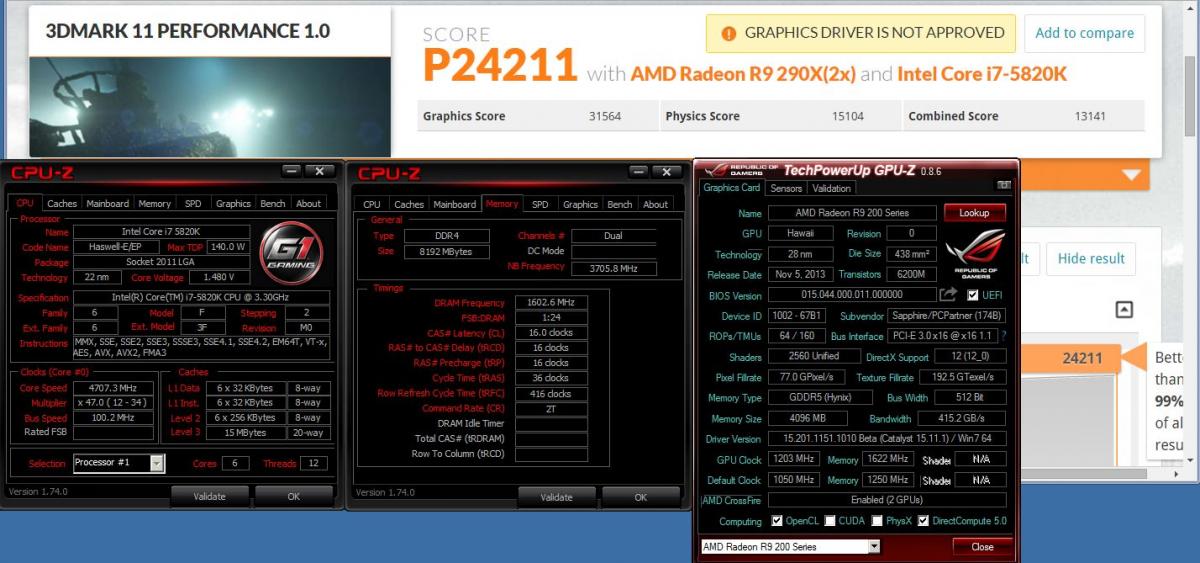Viewport: 1200px width, 563px height.
Task: Click the Core Voltage value 1.480 V
Action: (217, 277)
